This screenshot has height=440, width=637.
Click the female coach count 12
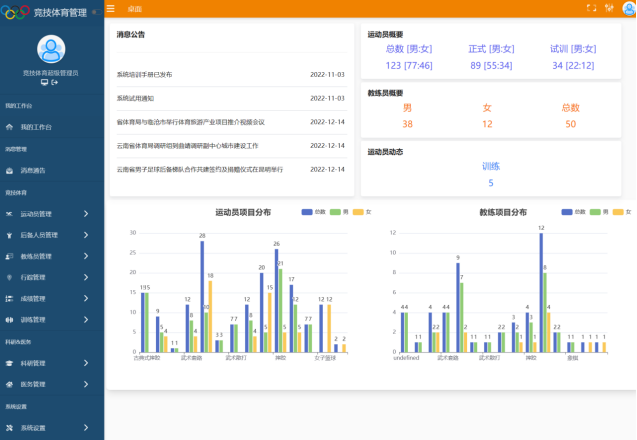pyautogui.click(x=487, y=124)
